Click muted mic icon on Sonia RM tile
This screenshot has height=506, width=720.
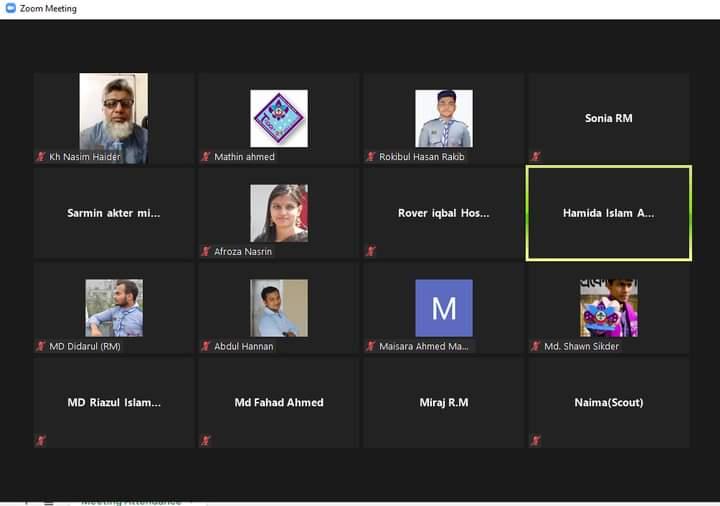click(x=536, y=157)
